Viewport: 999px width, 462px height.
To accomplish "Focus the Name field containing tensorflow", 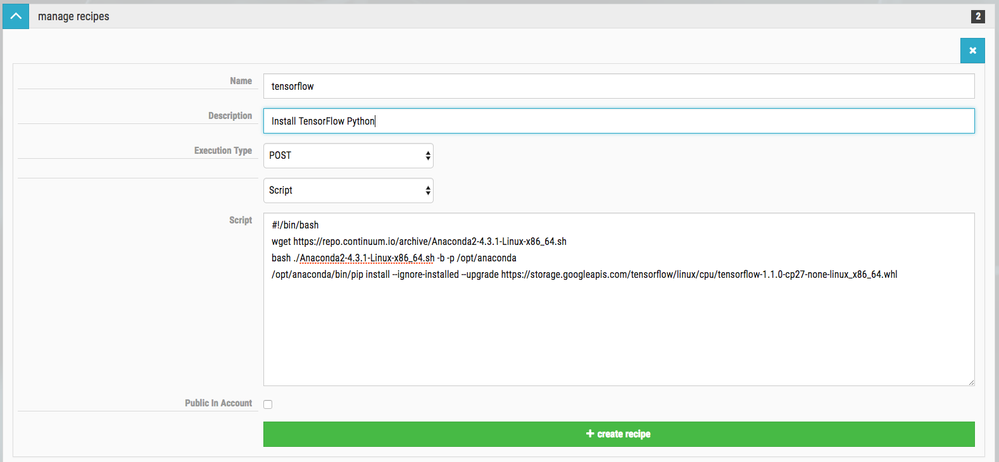I will coord(618,86).
